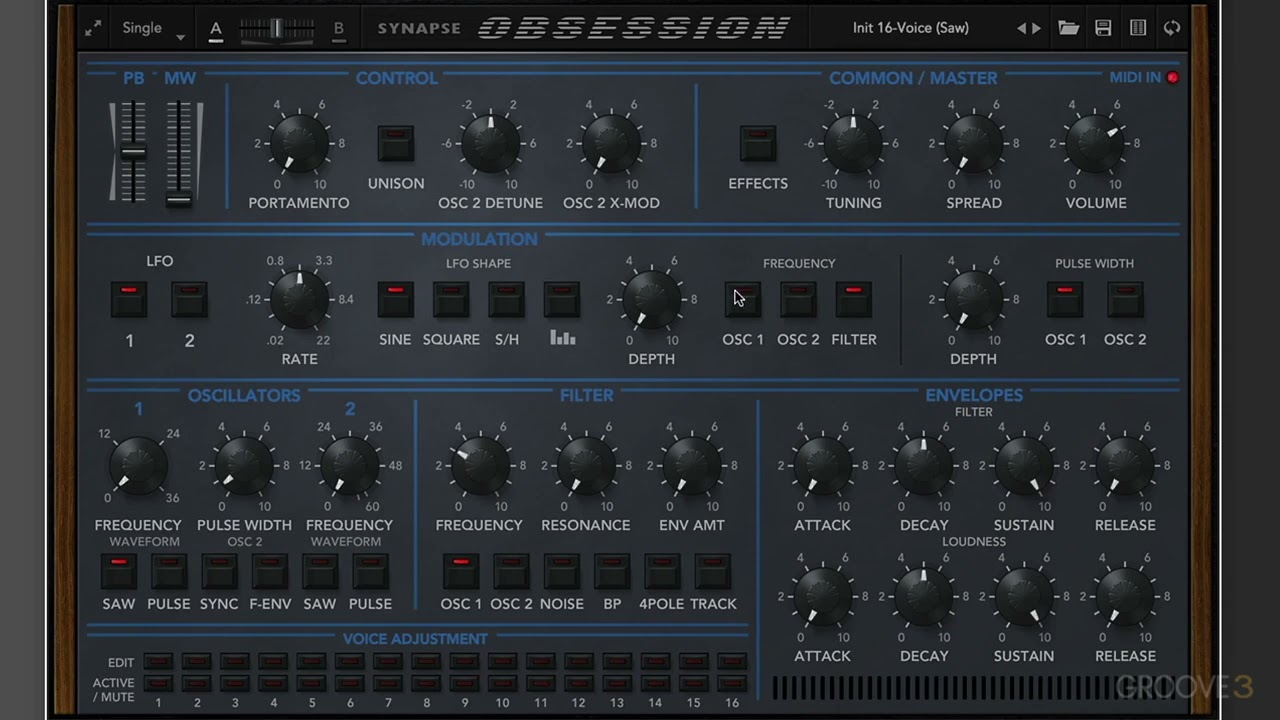Viewport: 1280px width, 720px height.
Task: Click the refresh/reload circular arrow icon
Action: click(1172, 28)
